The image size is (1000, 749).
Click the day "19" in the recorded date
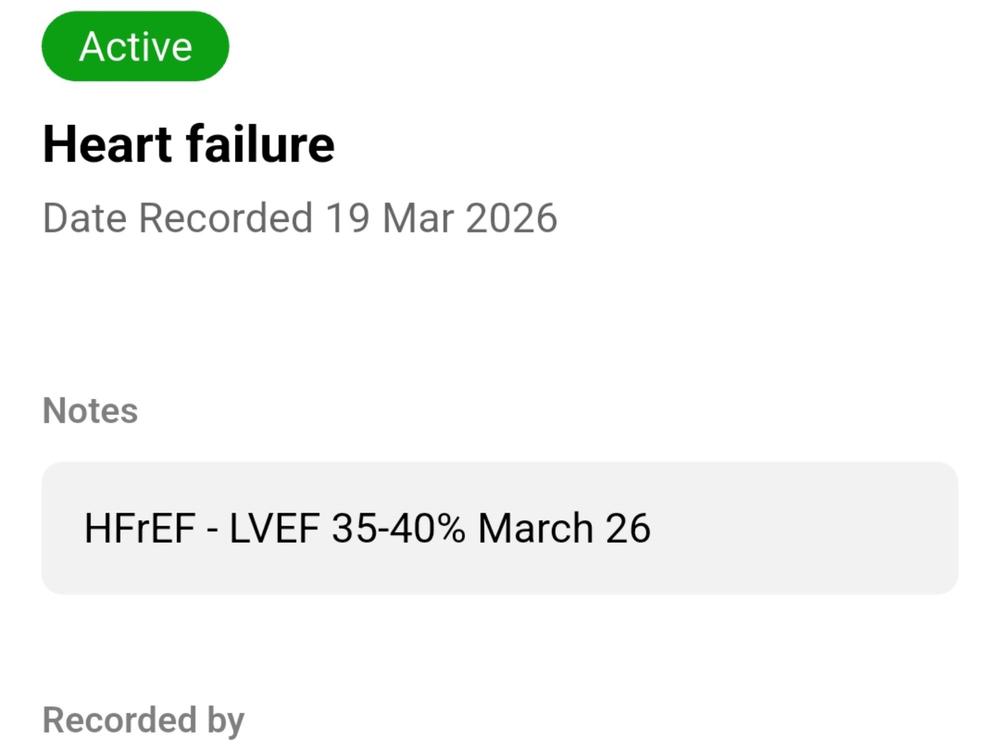tap(344, 218)
